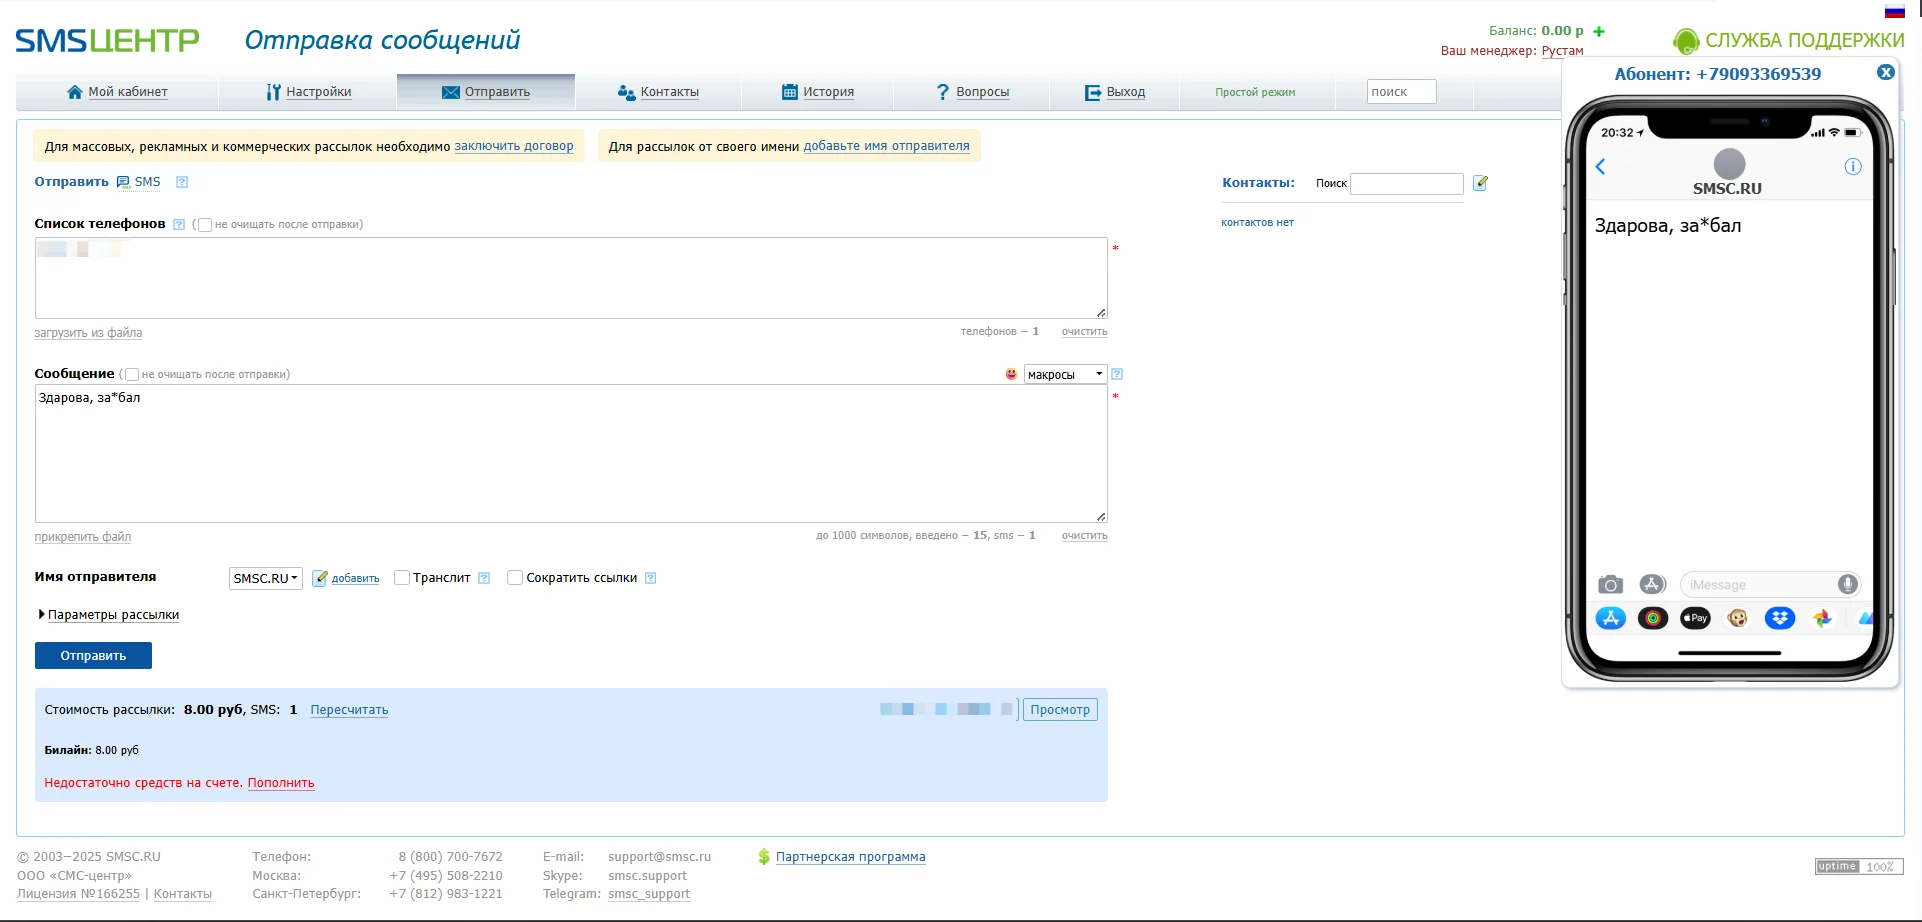Tap the info icon in phone preview
Screen dimensions: 1922x922
click(1853, 167)
